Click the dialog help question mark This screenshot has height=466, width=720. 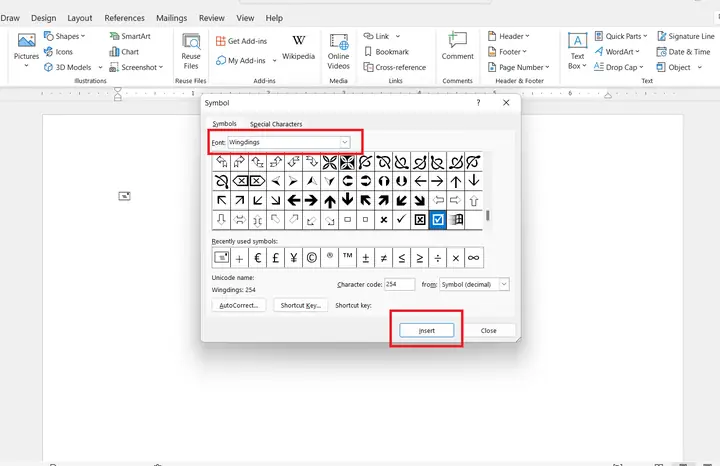[x=478, y=103]
